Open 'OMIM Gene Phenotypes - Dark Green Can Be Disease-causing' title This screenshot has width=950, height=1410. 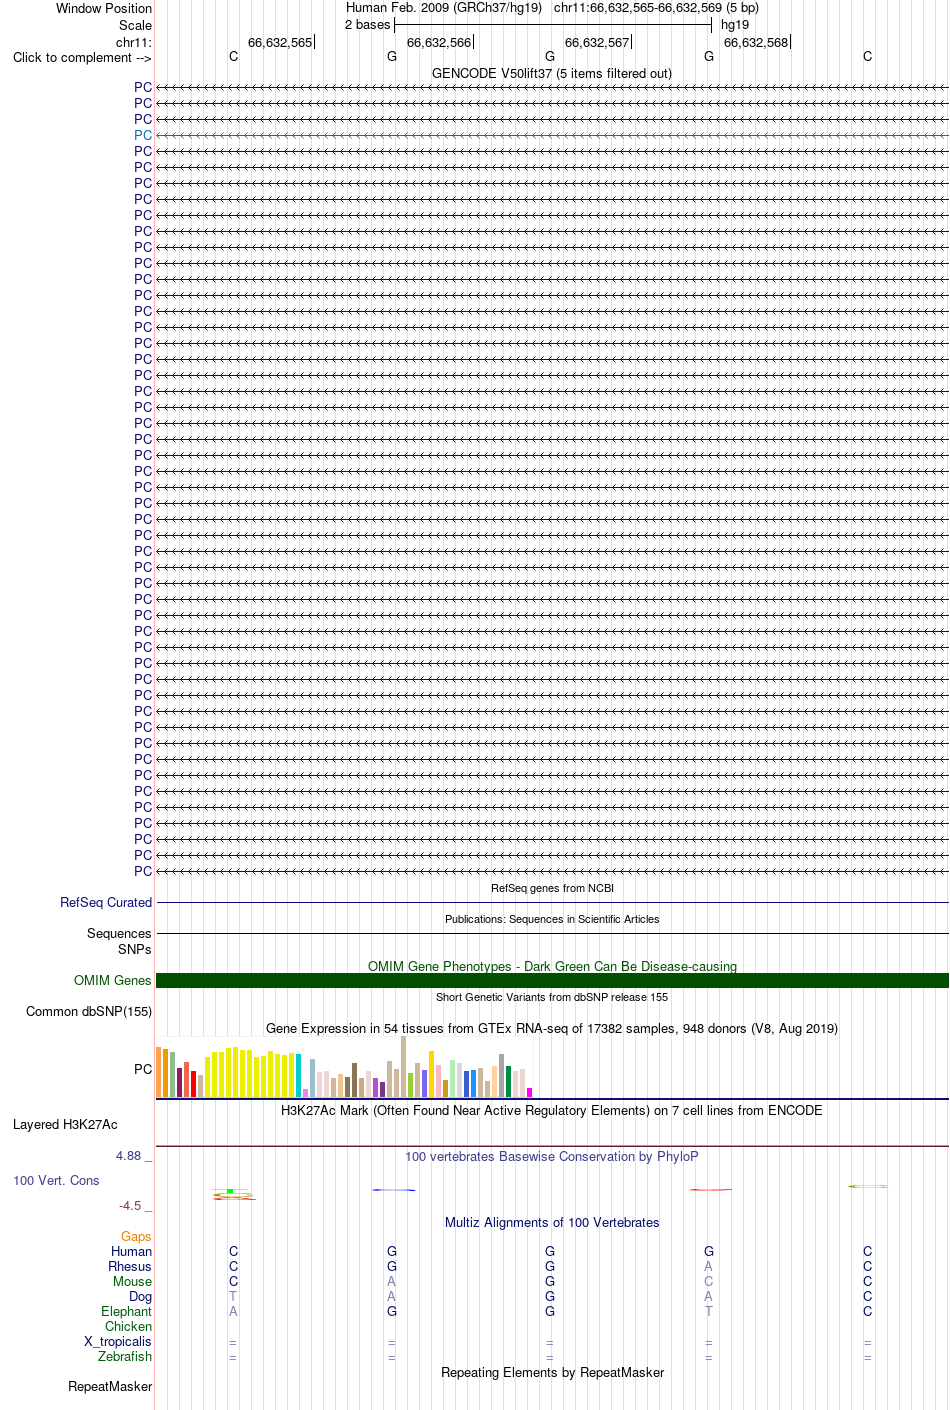tap(552, 966)
